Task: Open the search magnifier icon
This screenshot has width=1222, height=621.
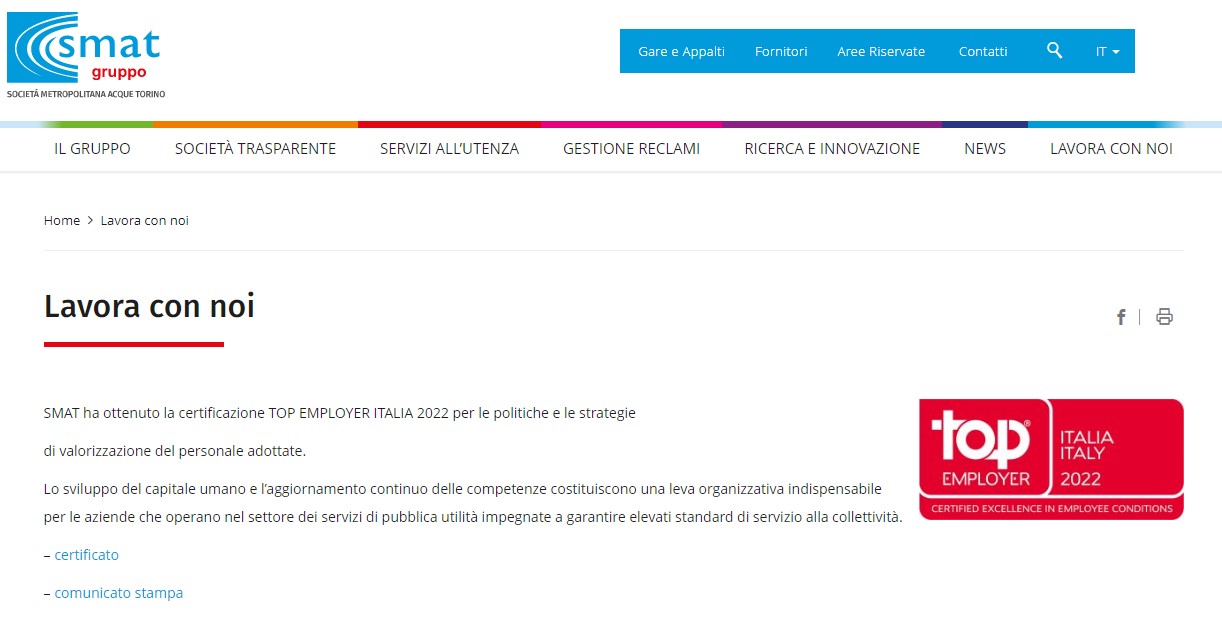Action: 1054,51
